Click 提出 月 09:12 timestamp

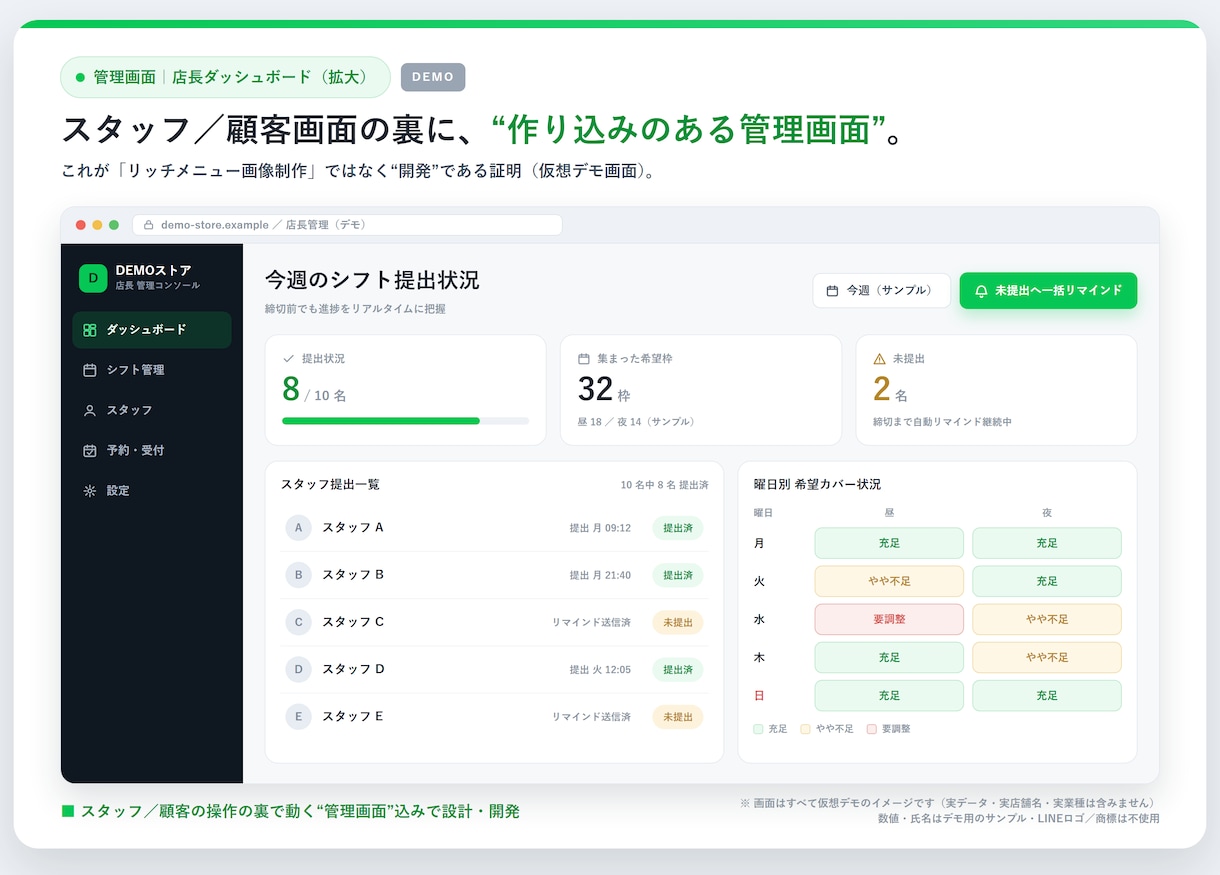(x=600, y=528)
